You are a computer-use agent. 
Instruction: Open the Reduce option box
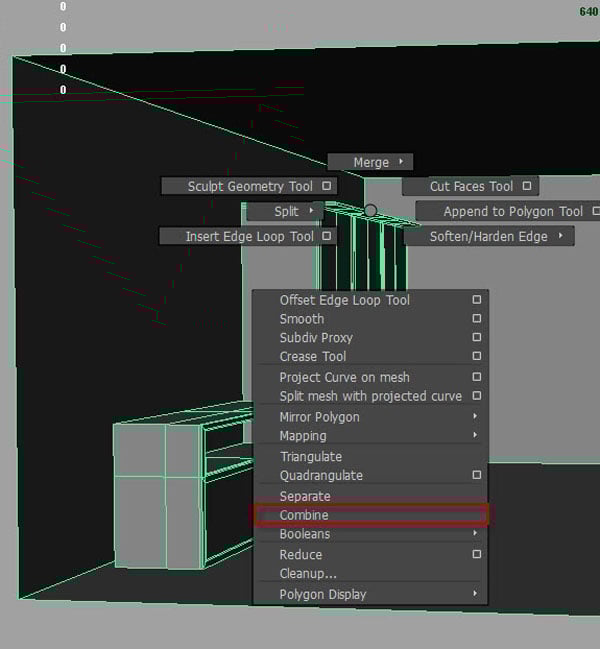pos(476,555)
